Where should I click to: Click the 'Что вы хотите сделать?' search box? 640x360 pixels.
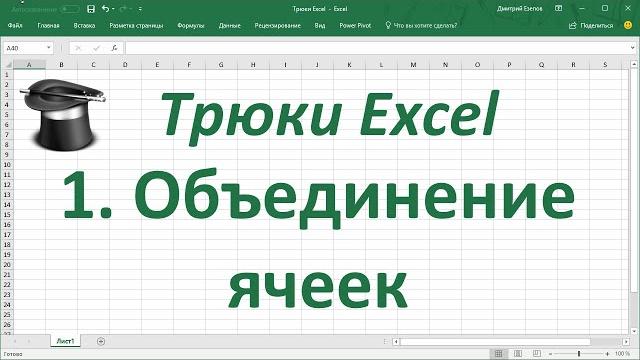(421, 25)
